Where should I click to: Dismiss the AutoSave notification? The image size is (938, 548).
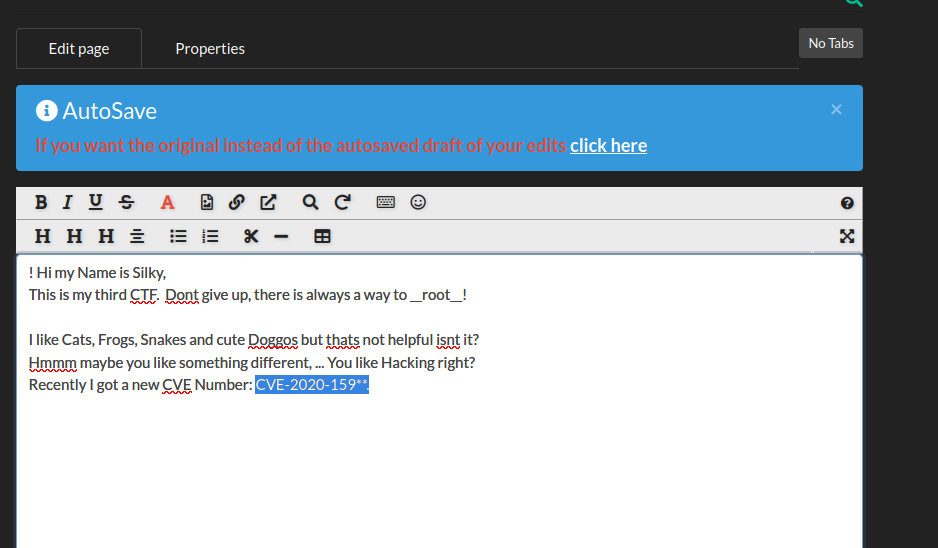click(836, 109)
